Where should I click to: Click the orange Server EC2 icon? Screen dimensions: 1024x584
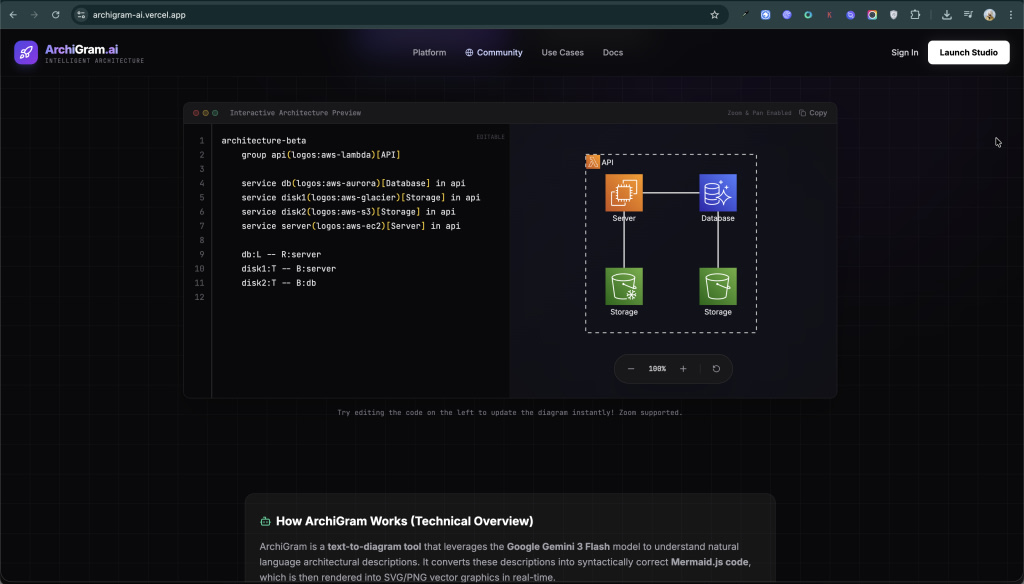tap(624, 193)
